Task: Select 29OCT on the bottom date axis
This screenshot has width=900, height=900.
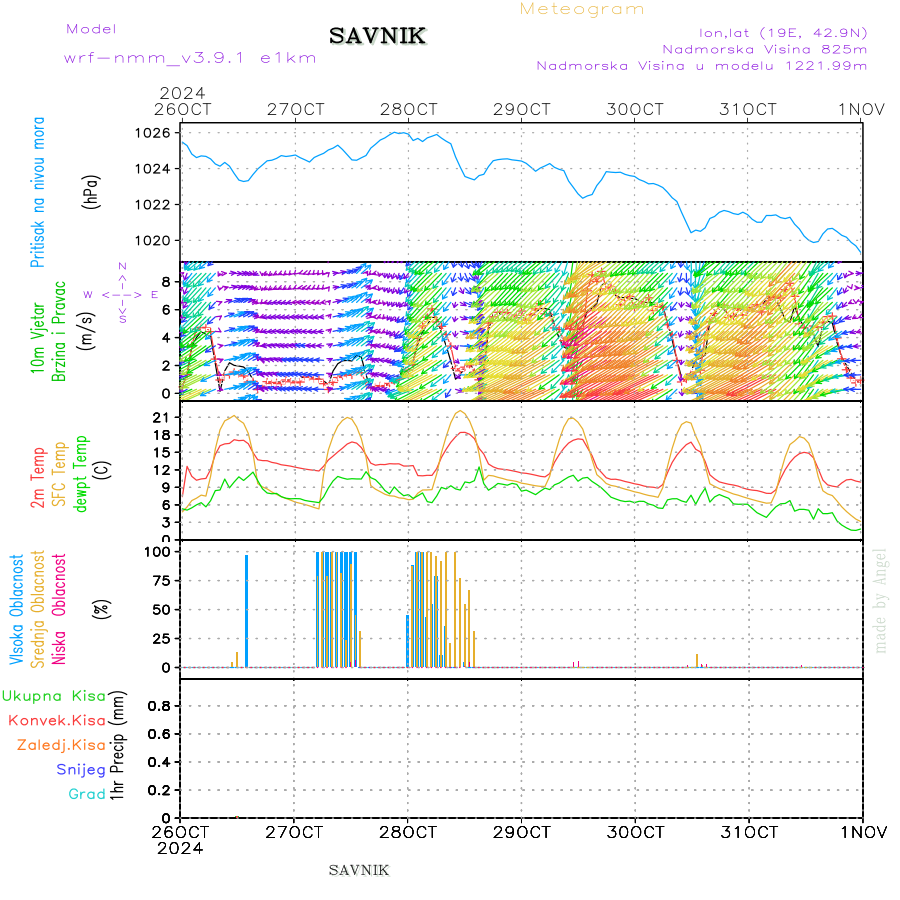Action: pos(521,832)
